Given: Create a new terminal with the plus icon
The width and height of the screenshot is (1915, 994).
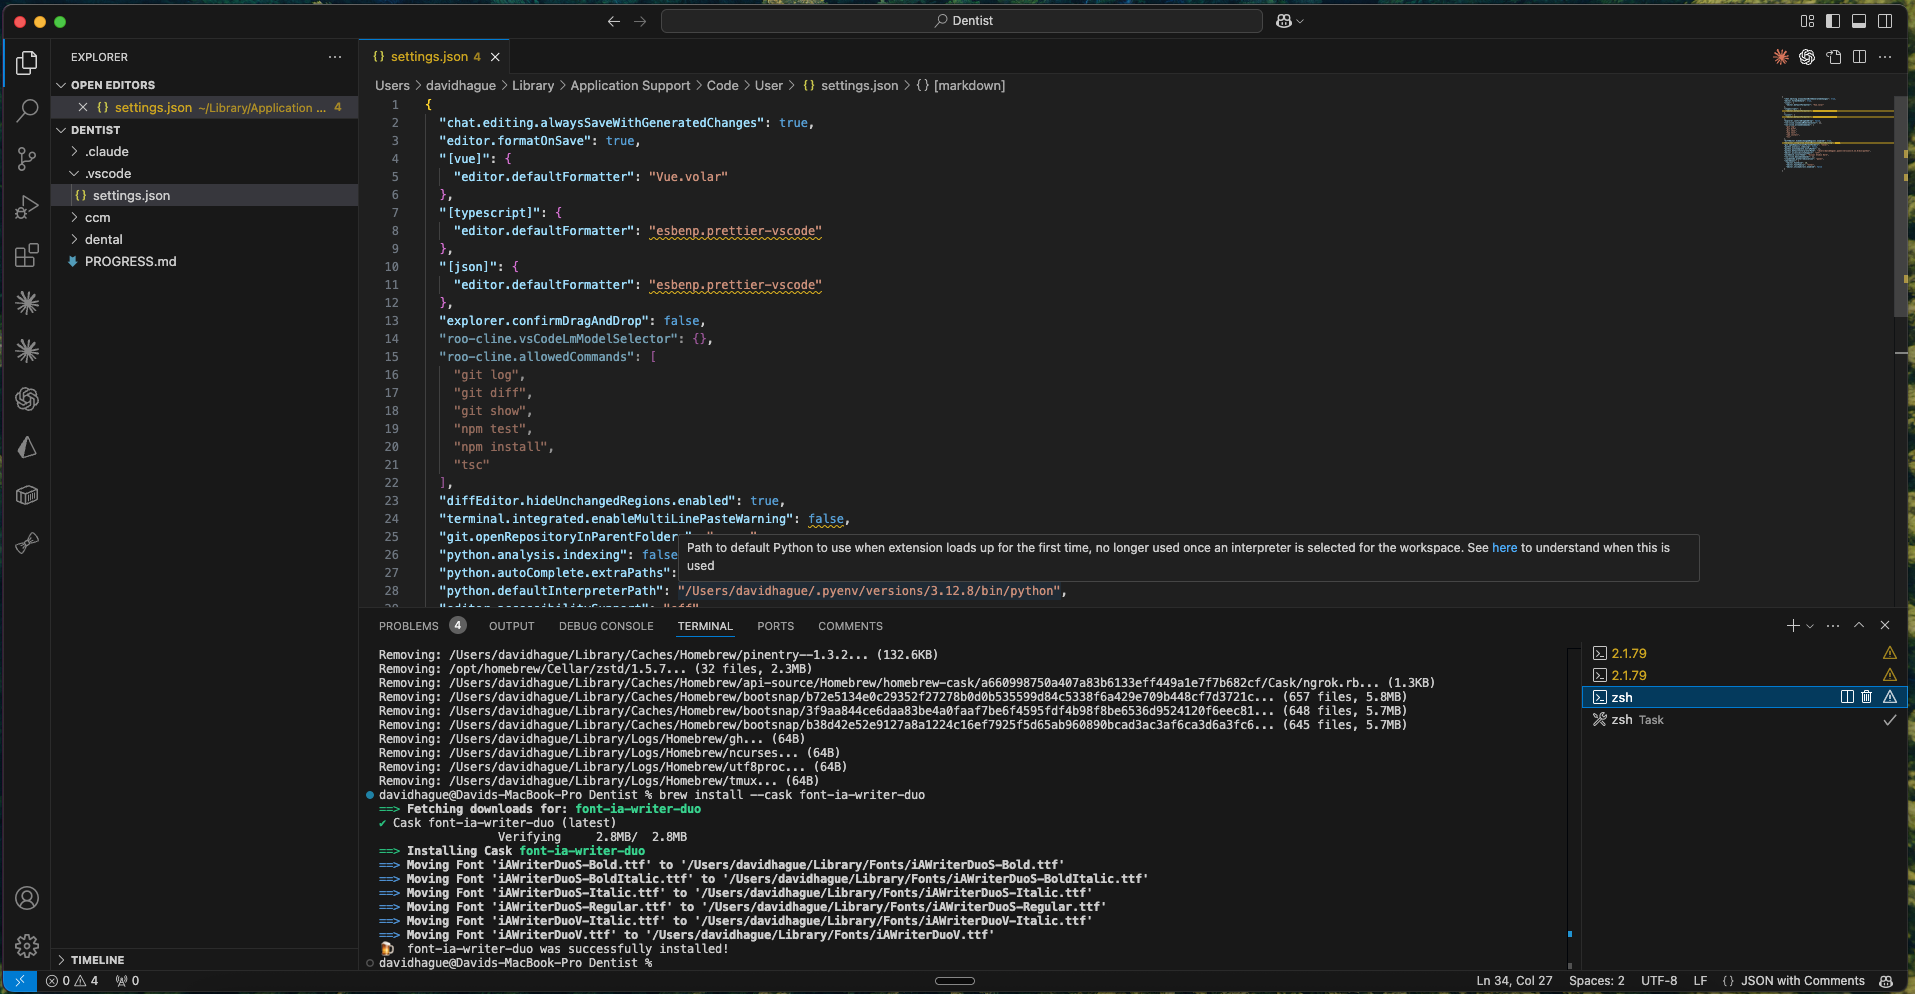Looking at the screenshot, I should point(1791,626).
